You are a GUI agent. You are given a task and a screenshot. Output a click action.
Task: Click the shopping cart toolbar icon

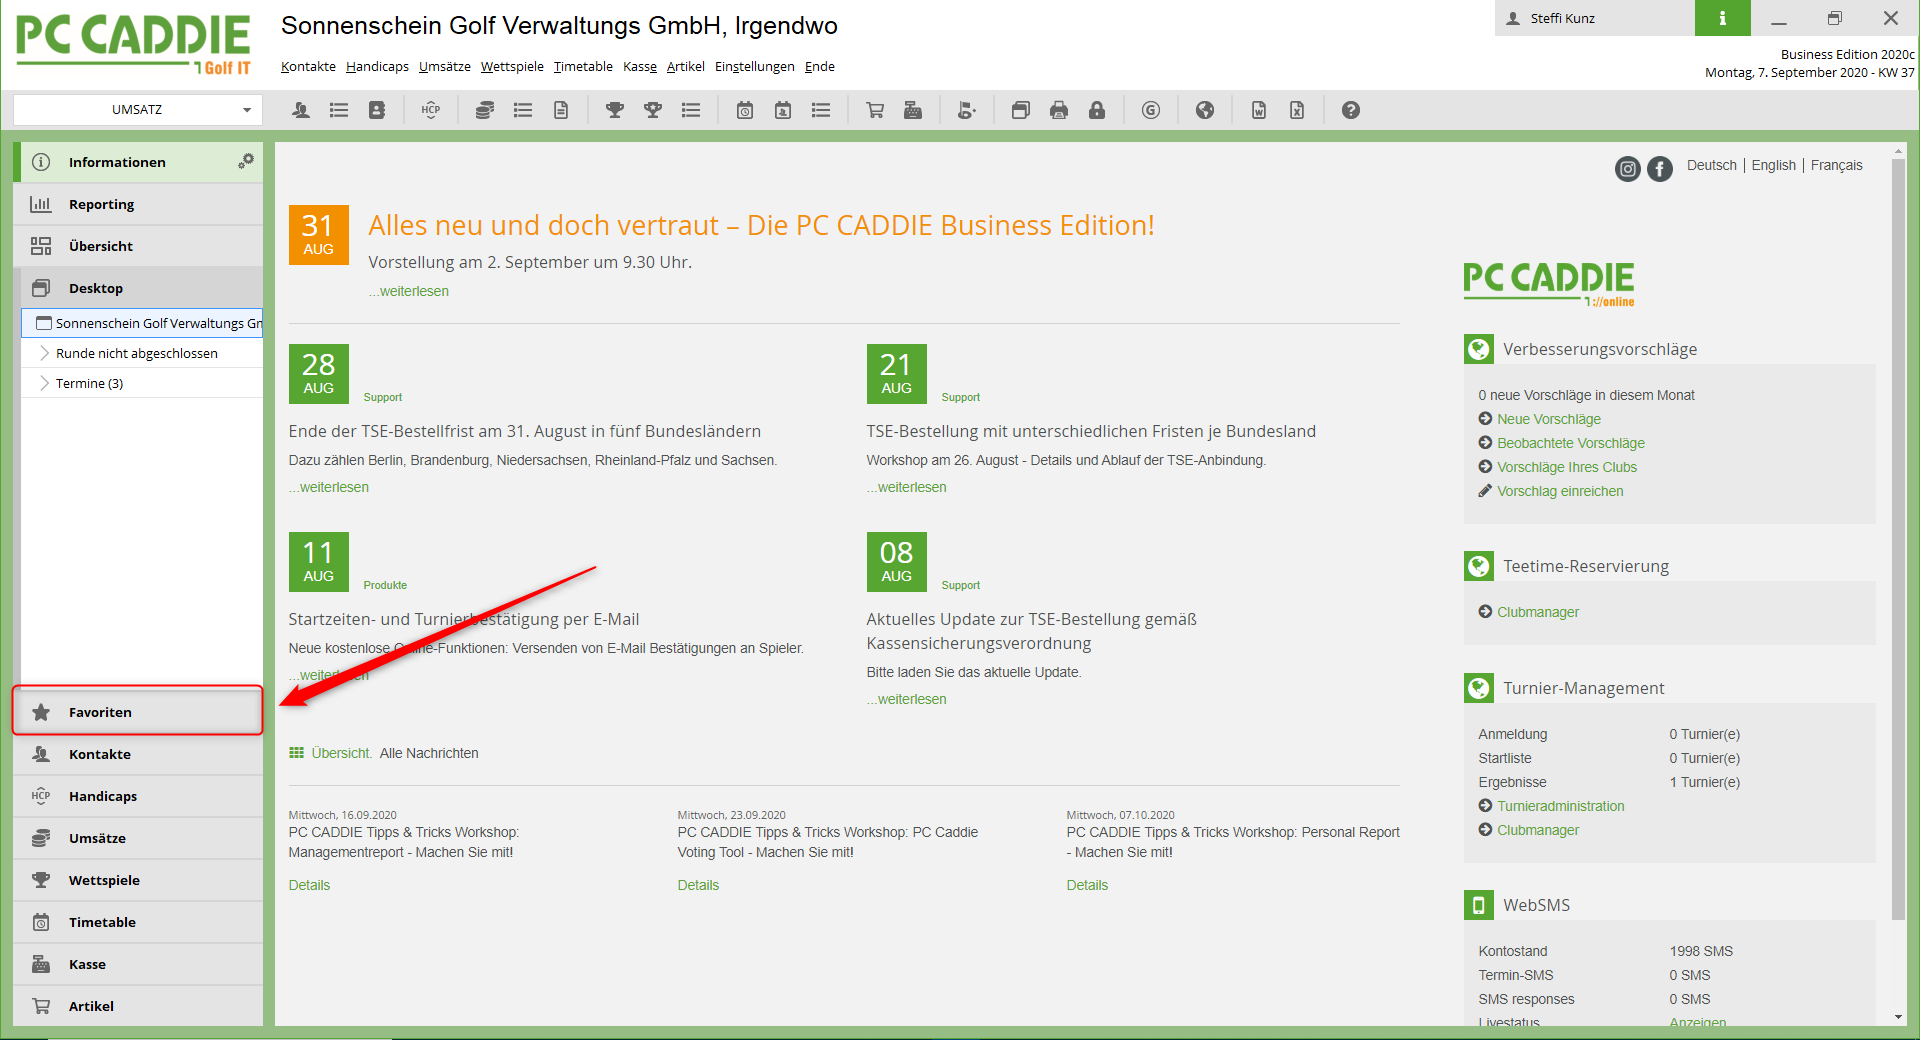point(875,110)
